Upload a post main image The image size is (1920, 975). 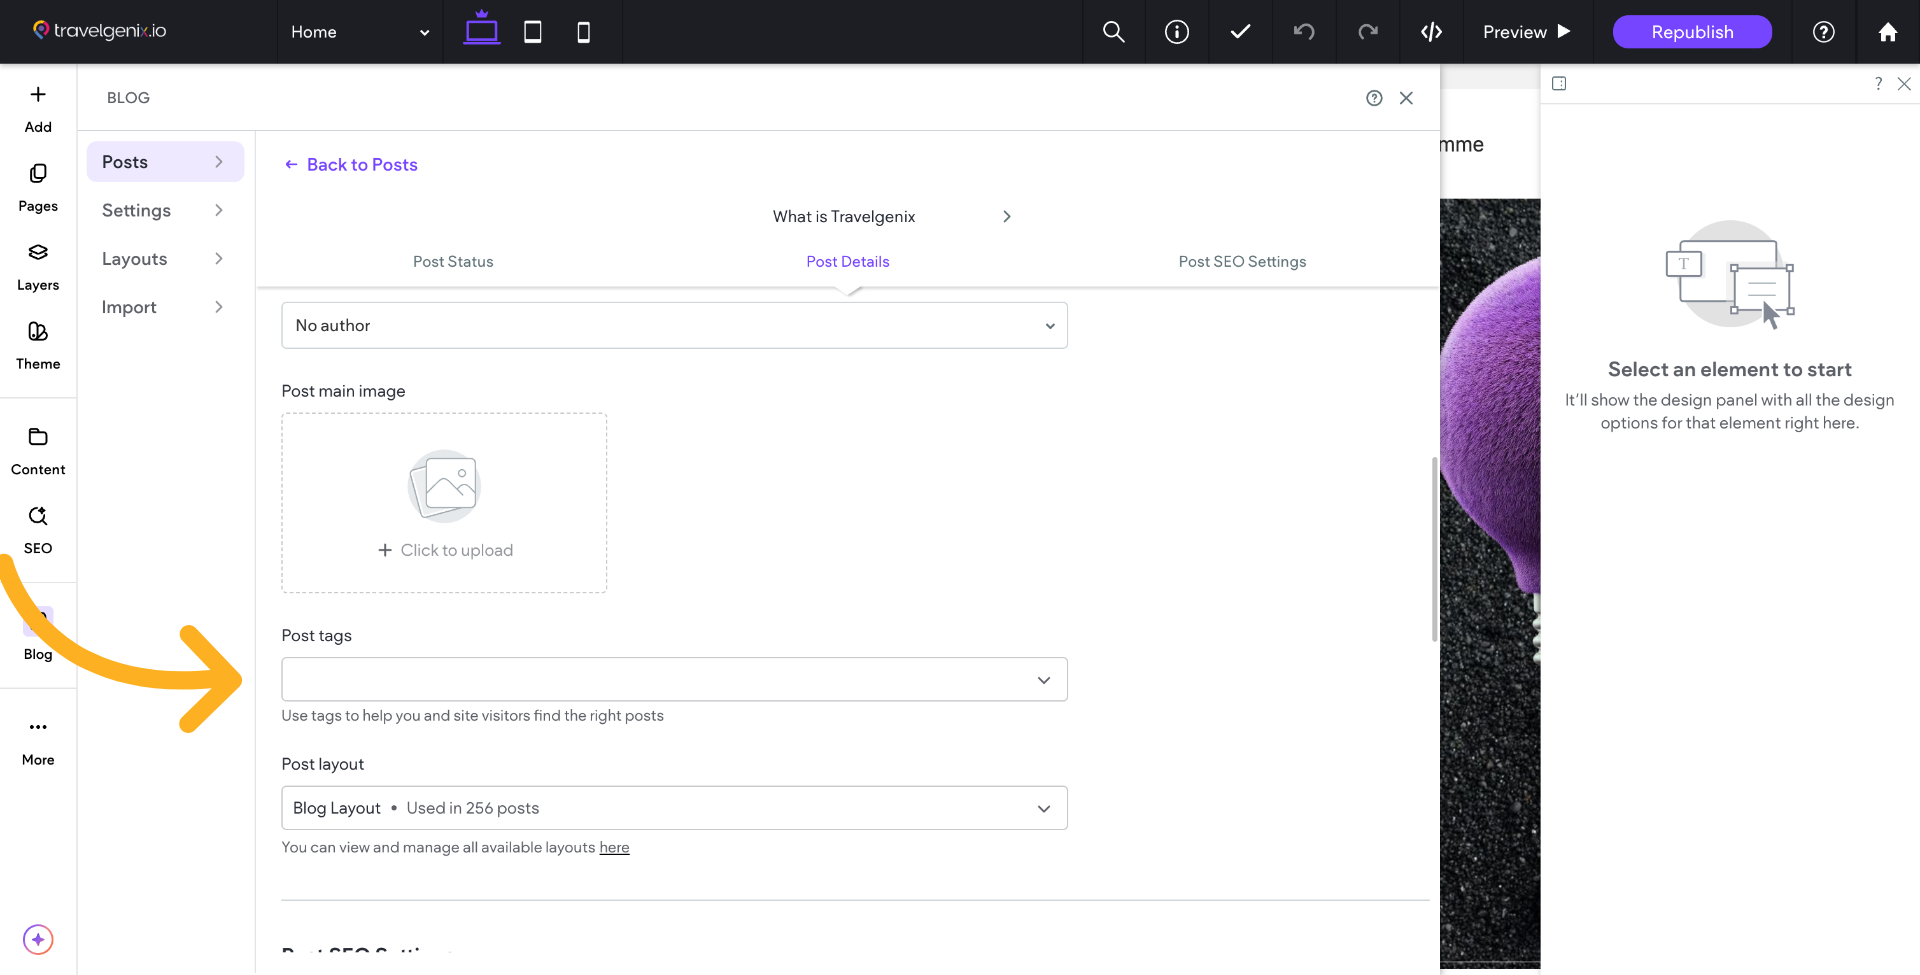coord(444,503)
